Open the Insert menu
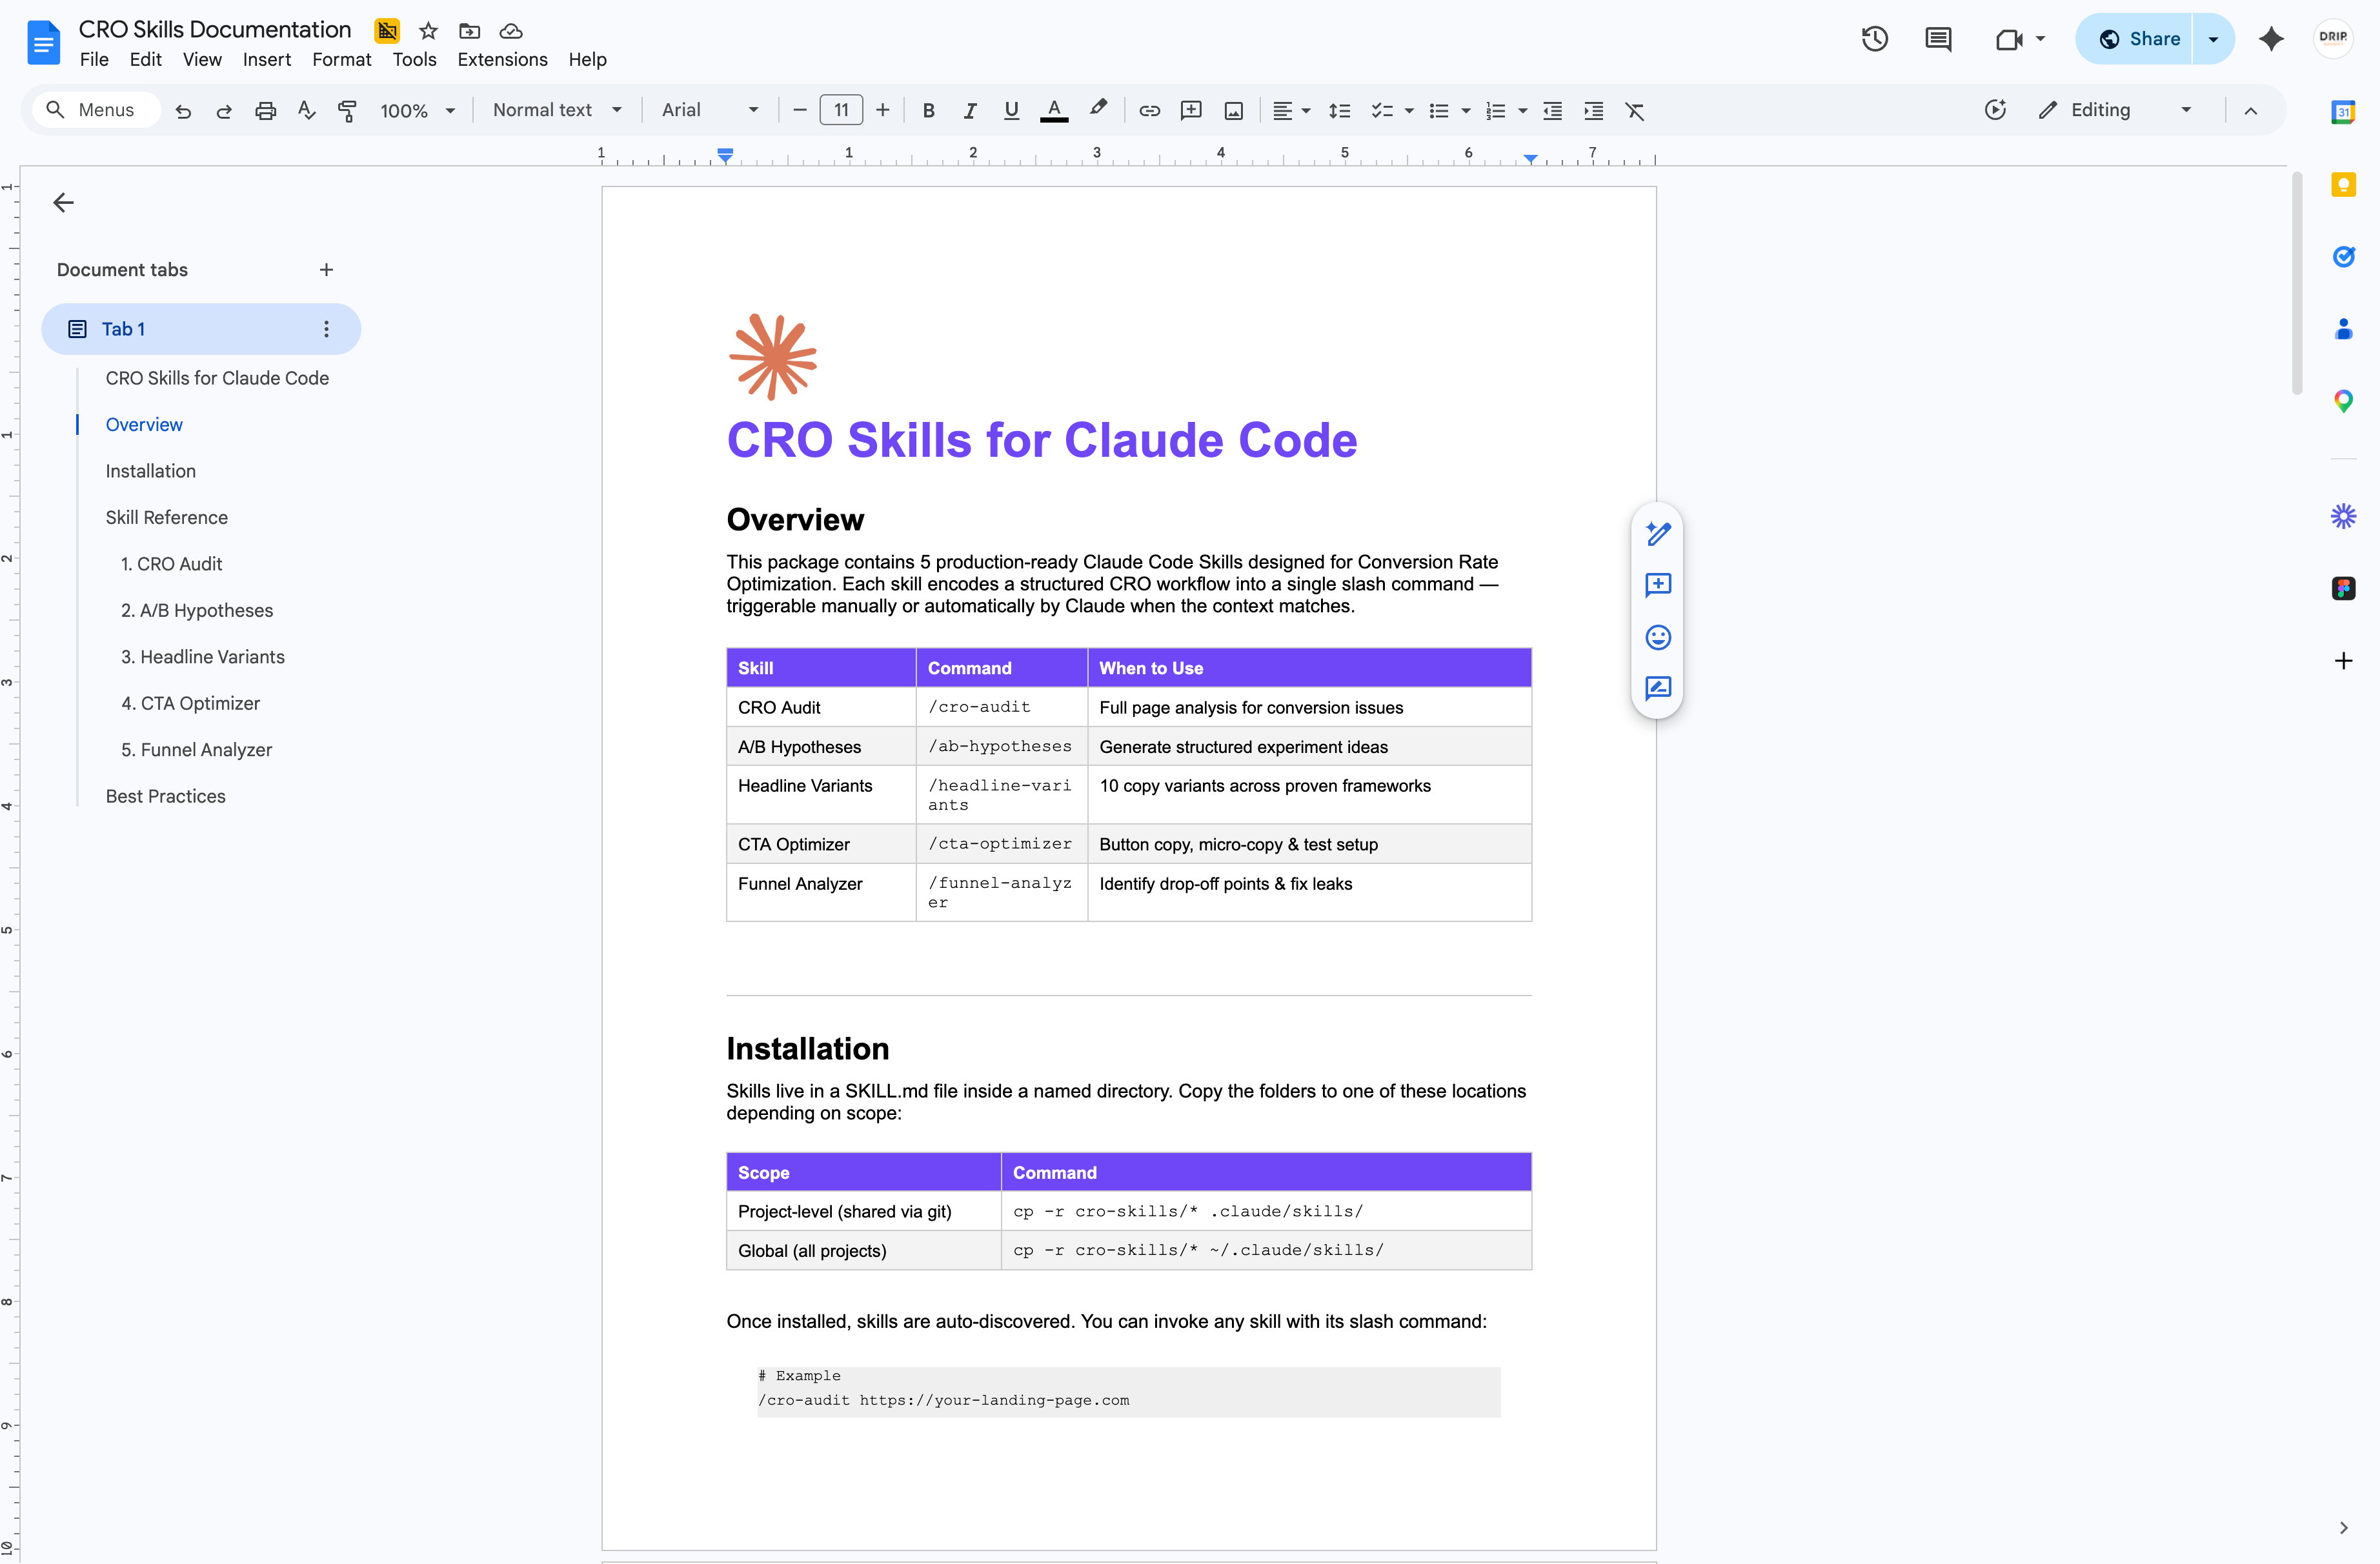Image resolution: width=2380 pixels, height=1564 pixels. pos(267,60)
